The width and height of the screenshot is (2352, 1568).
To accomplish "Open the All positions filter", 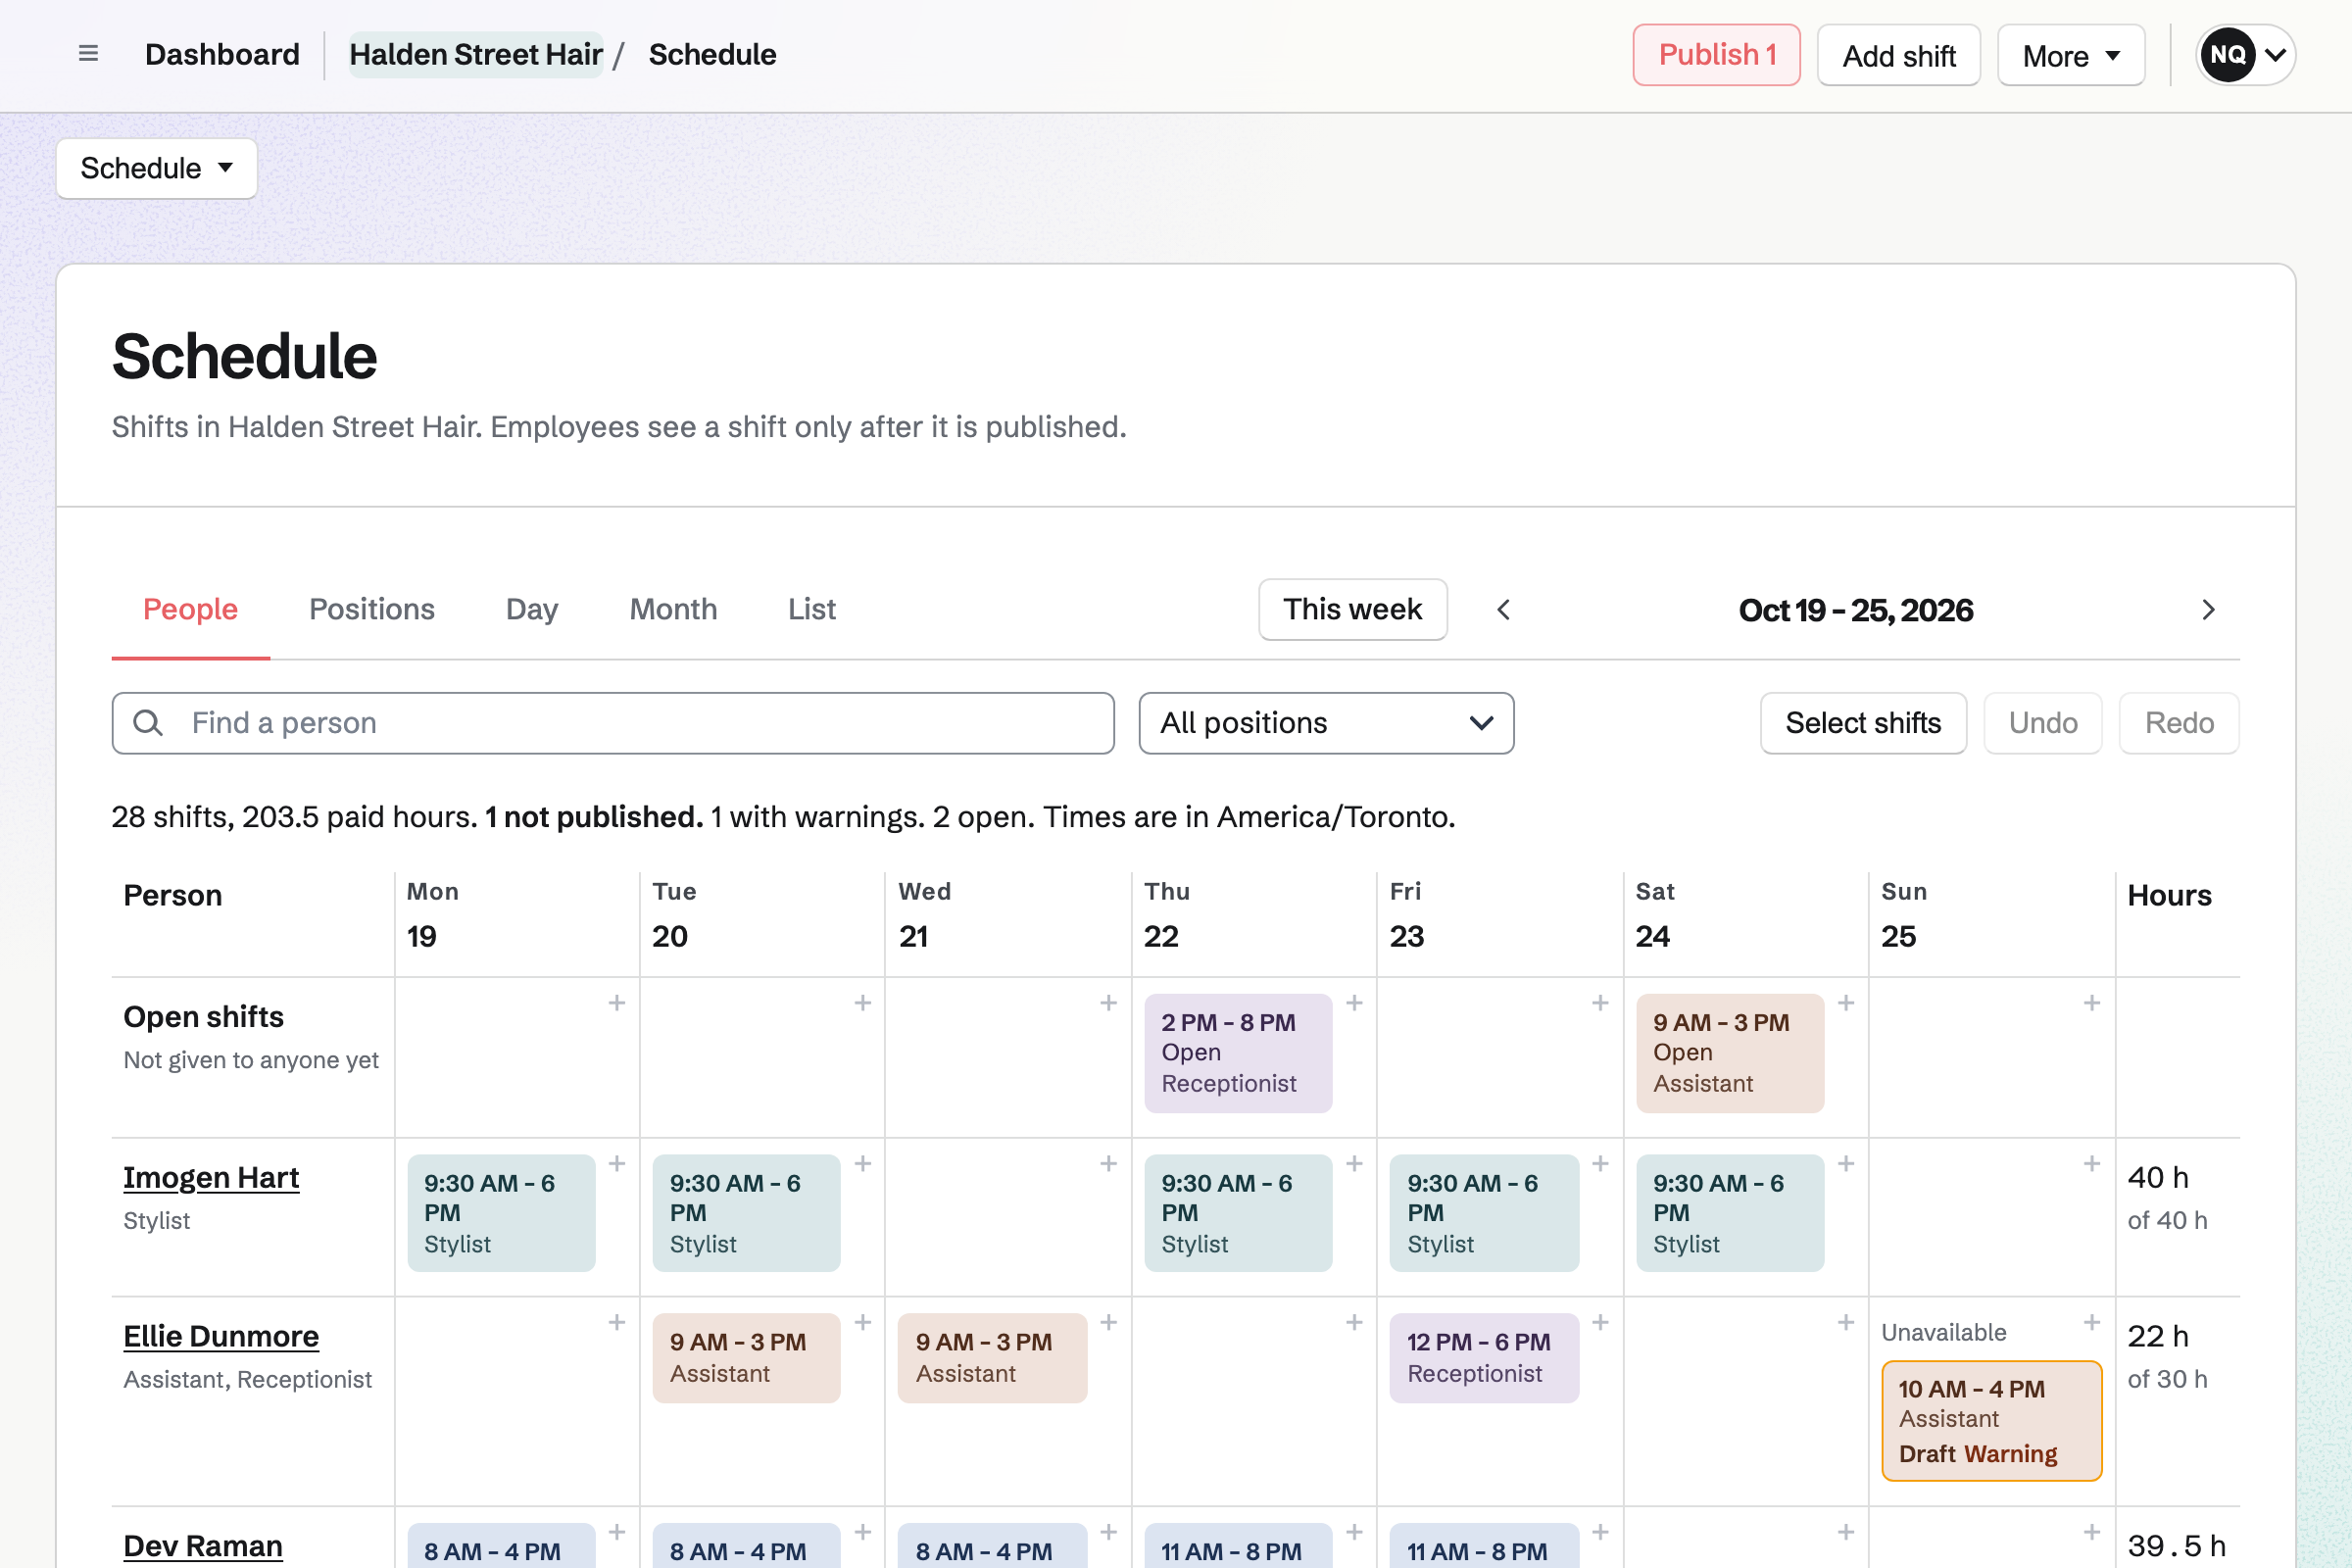I will coord(1326,723).
